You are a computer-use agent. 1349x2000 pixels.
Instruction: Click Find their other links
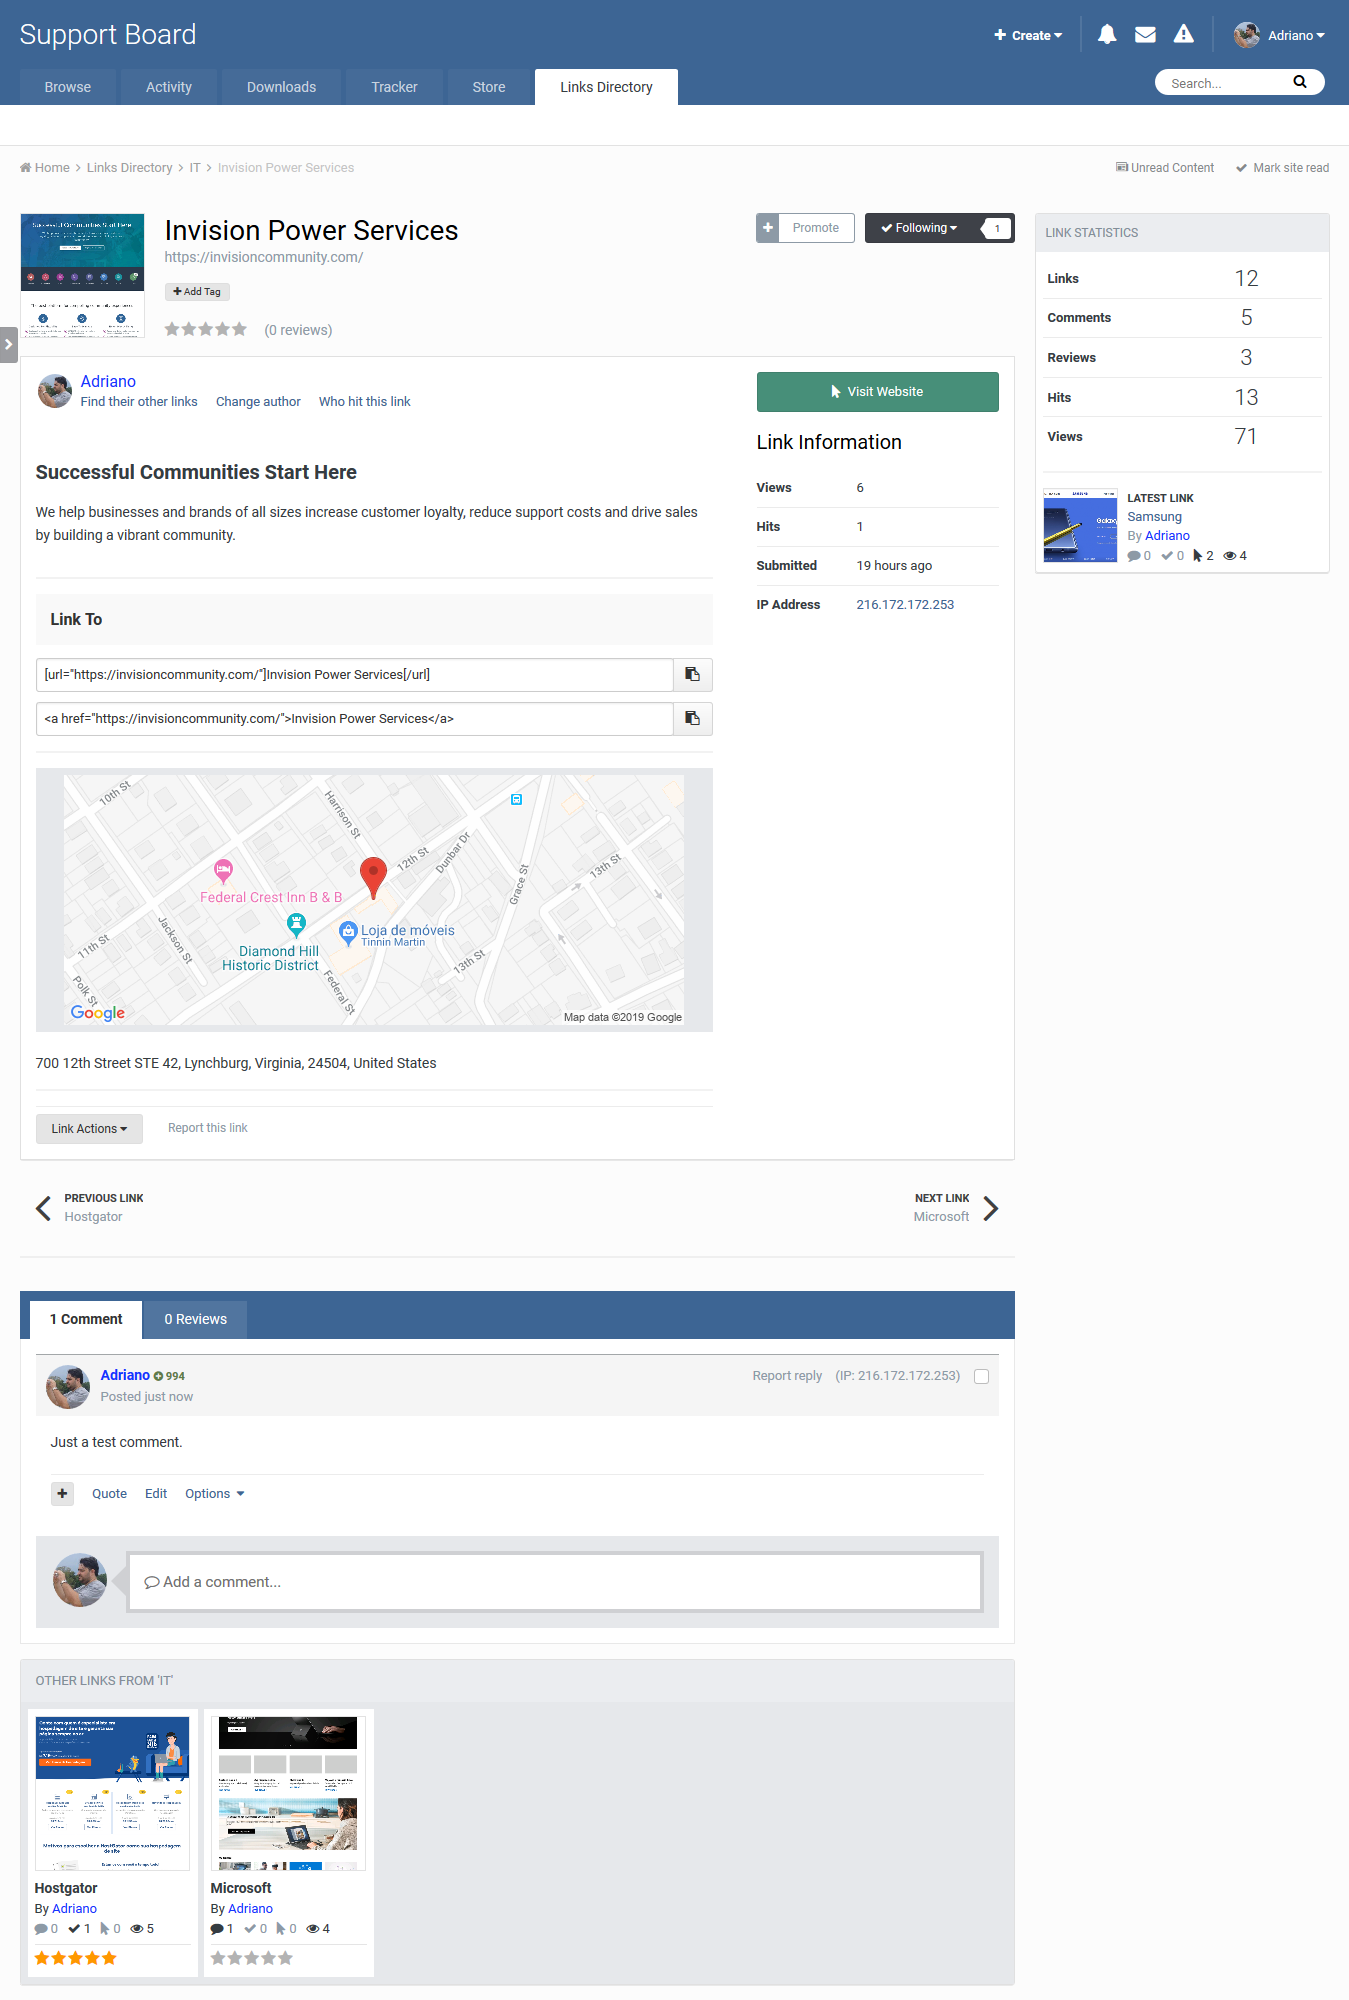tap(139, 402)
